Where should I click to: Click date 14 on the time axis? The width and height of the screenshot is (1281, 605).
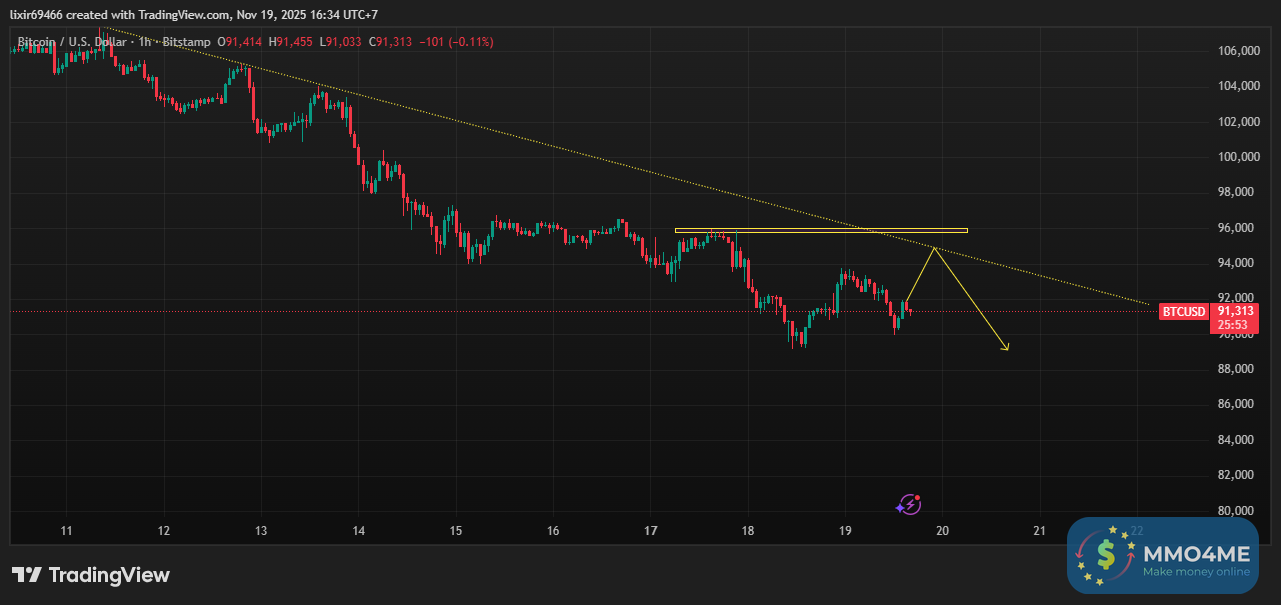358,531
